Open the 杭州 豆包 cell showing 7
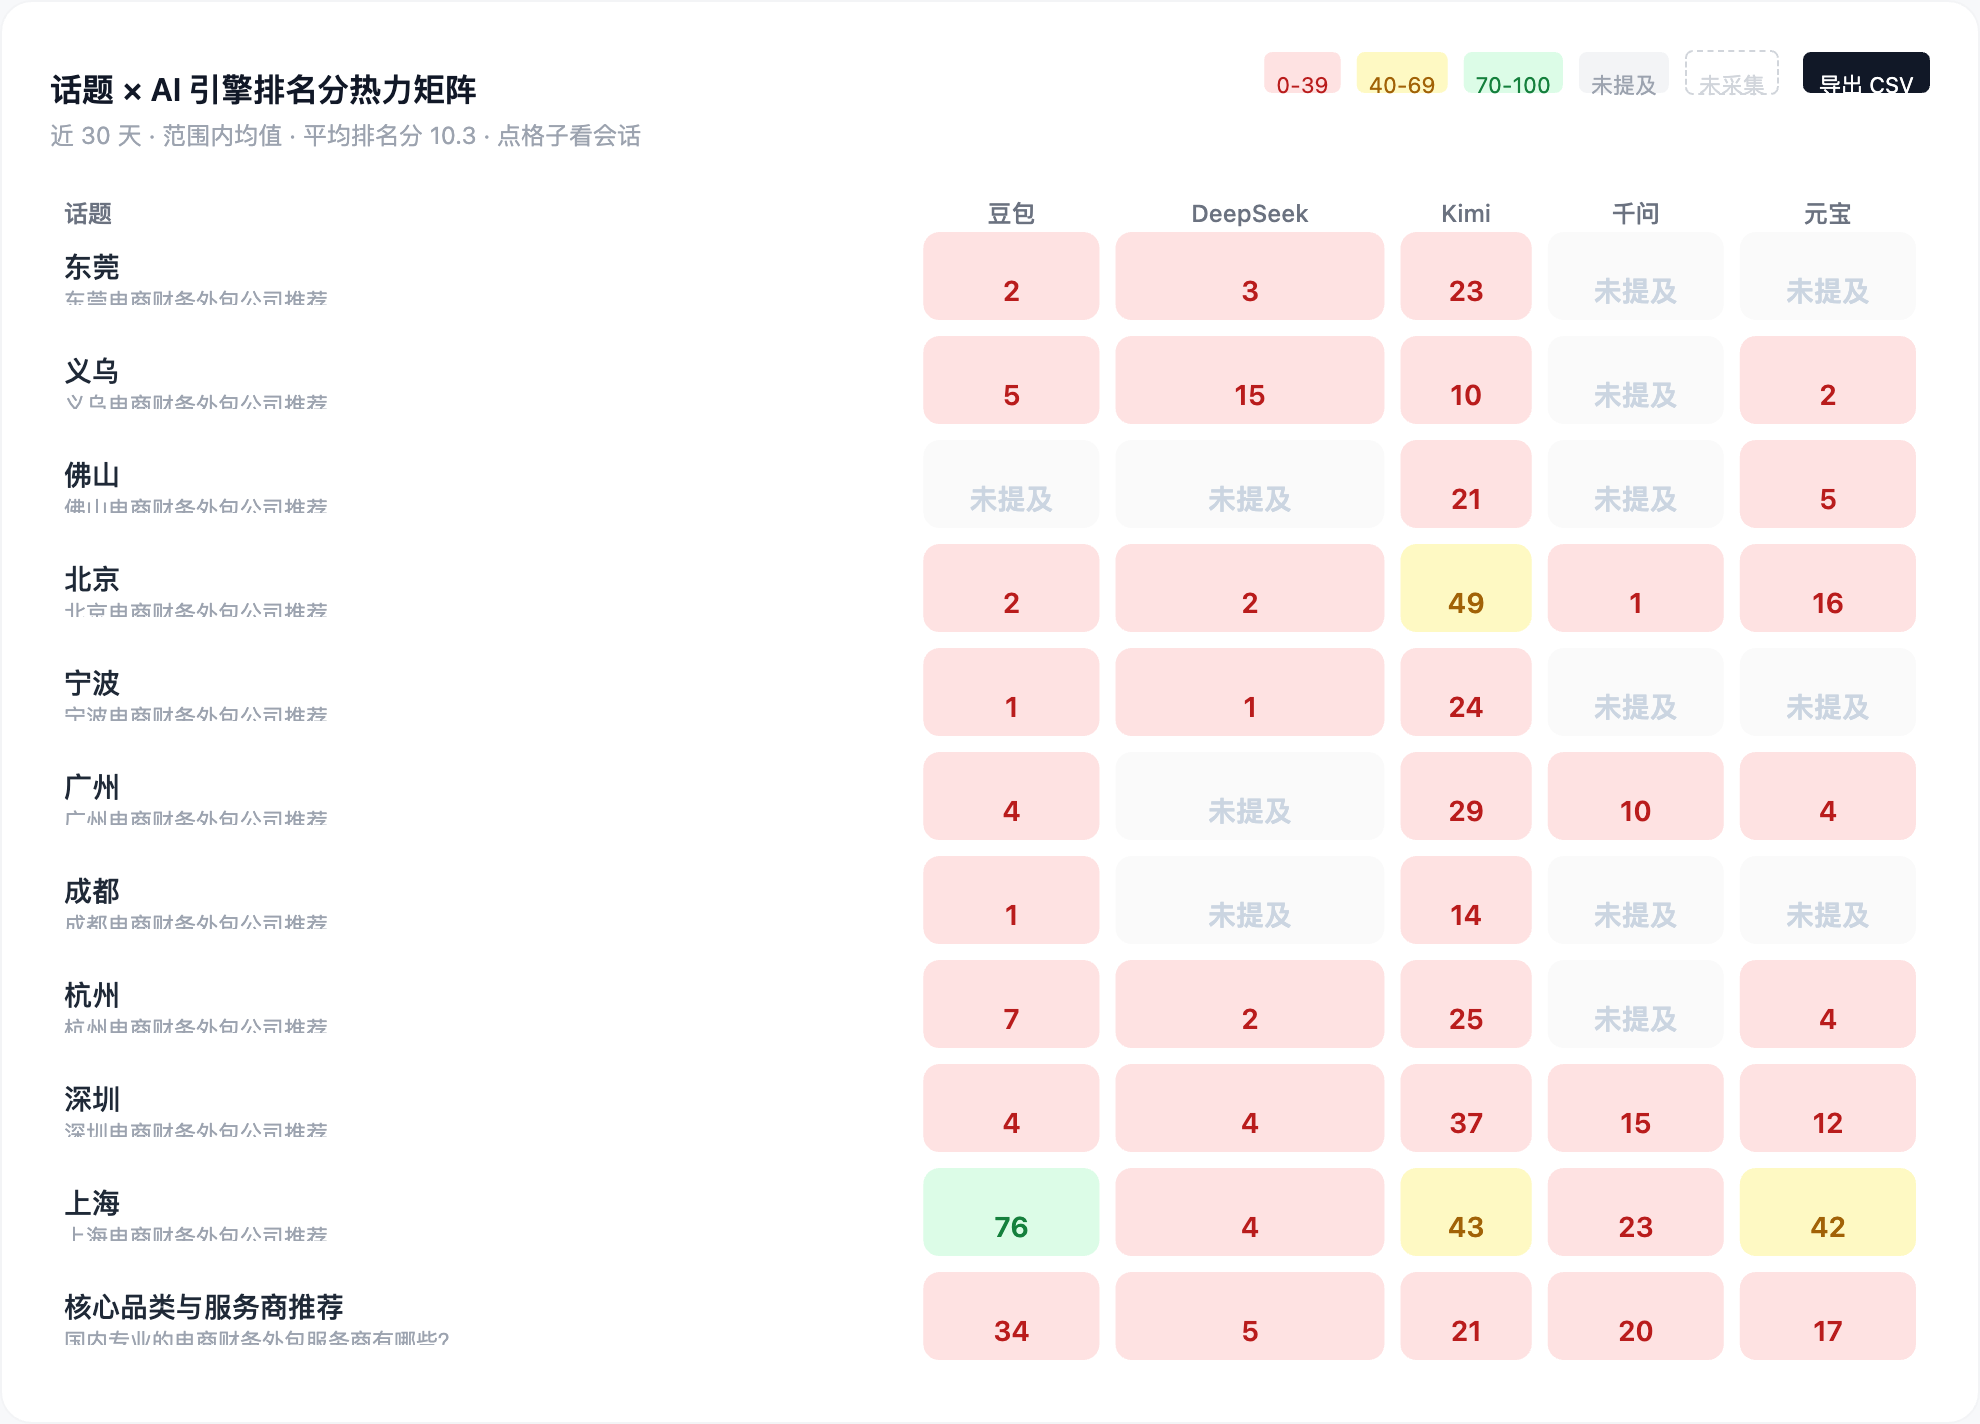The image size is (1980, 1424). 1011,1004
